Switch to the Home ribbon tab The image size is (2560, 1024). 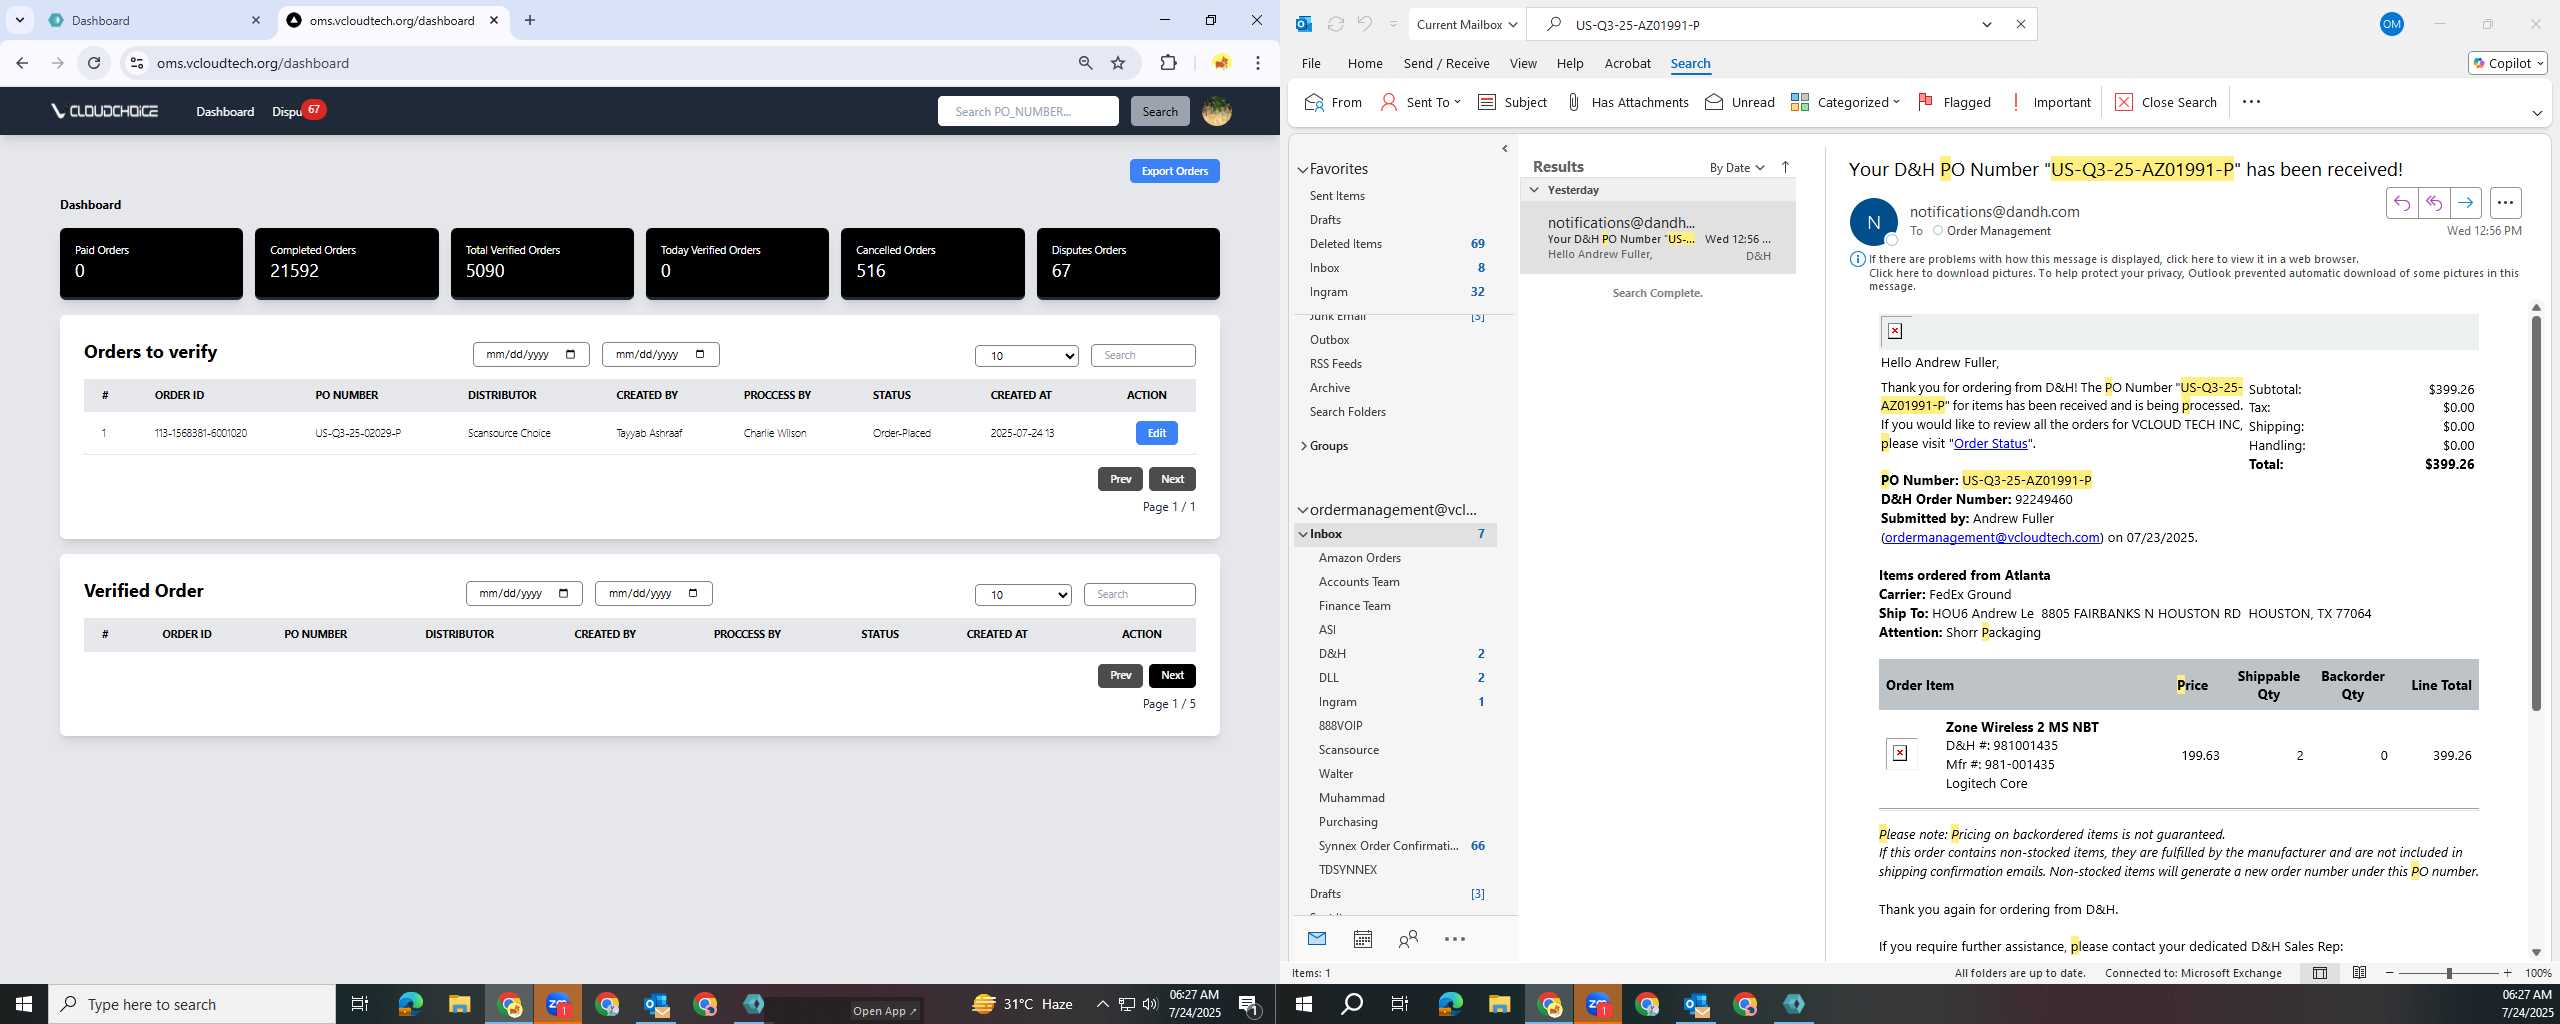pyautogui.click(x=1365, y=63)
